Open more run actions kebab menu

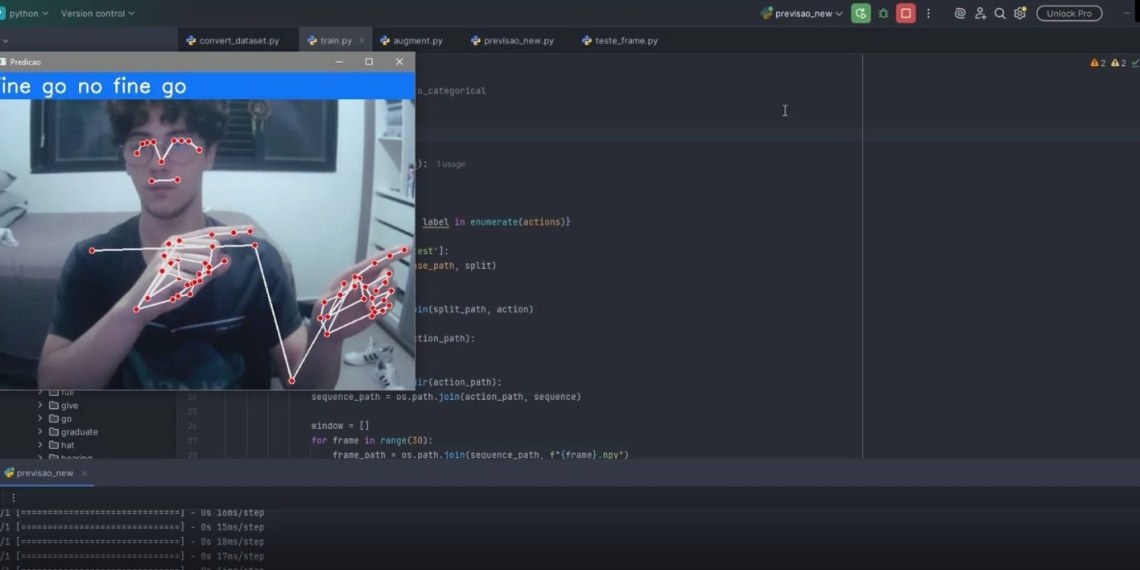pos(928,13)
